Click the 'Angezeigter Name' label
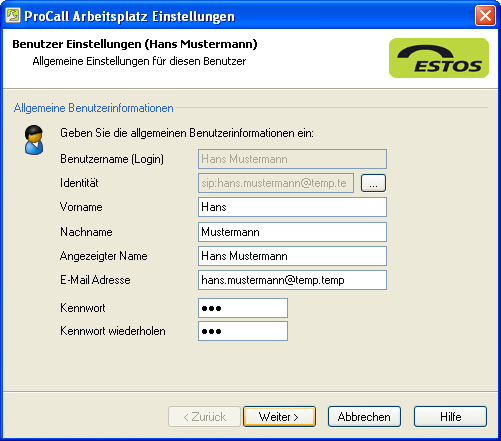Image resolution: width=501 pixels, height=441 pixels. click(104, 256)
